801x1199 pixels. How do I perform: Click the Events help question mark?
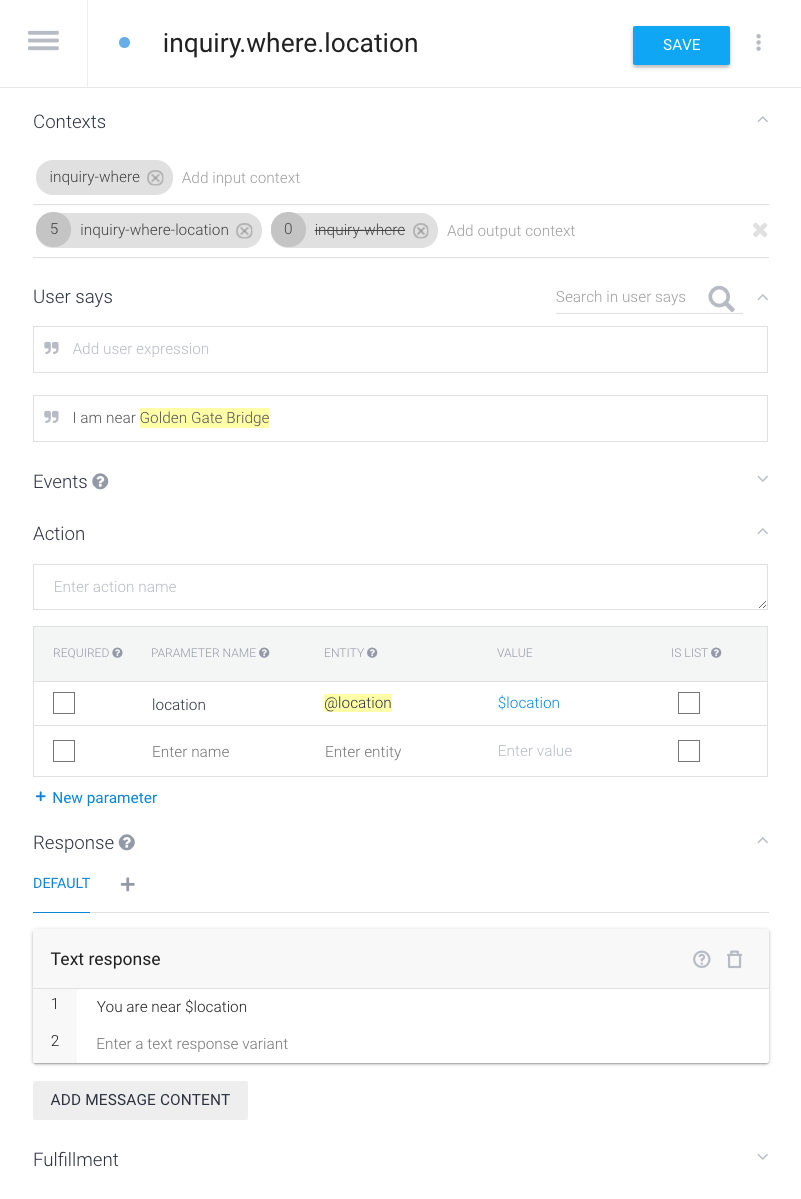99,482
